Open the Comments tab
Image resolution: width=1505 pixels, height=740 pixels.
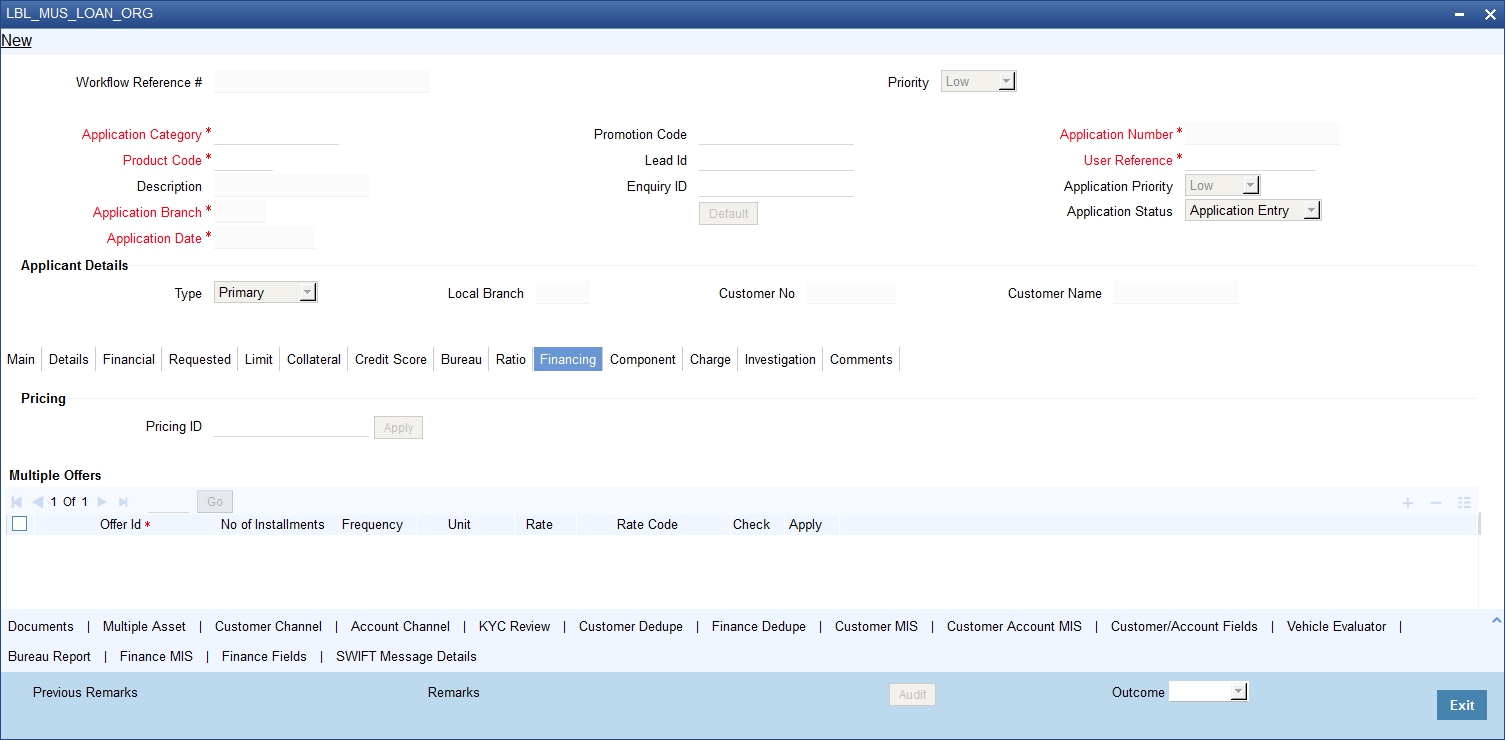(x=861, y=360)
